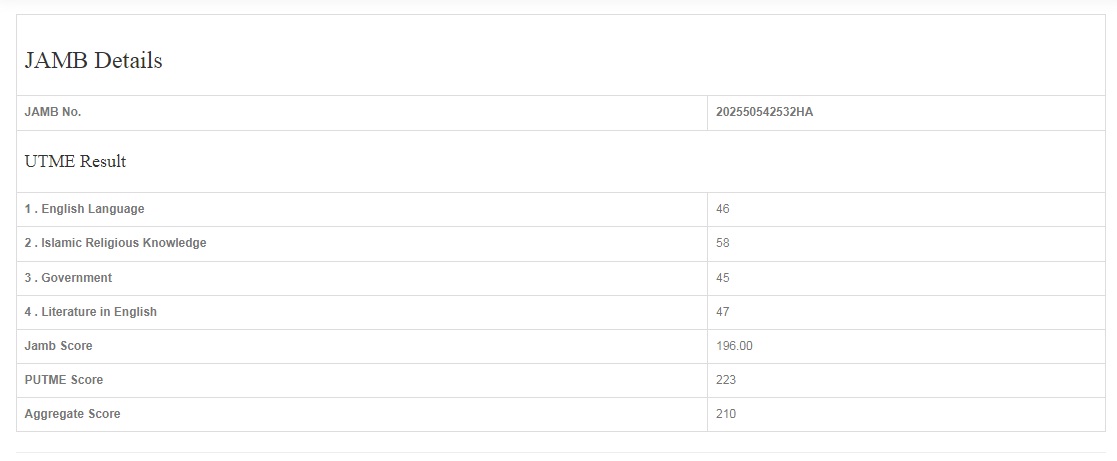Select the Literature in English label

[x=91, y=312]
